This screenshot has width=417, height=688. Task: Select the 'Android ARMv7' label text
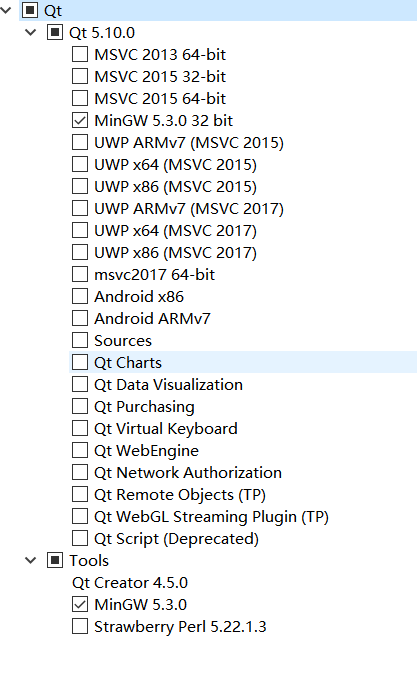click(x=152, y=318)
